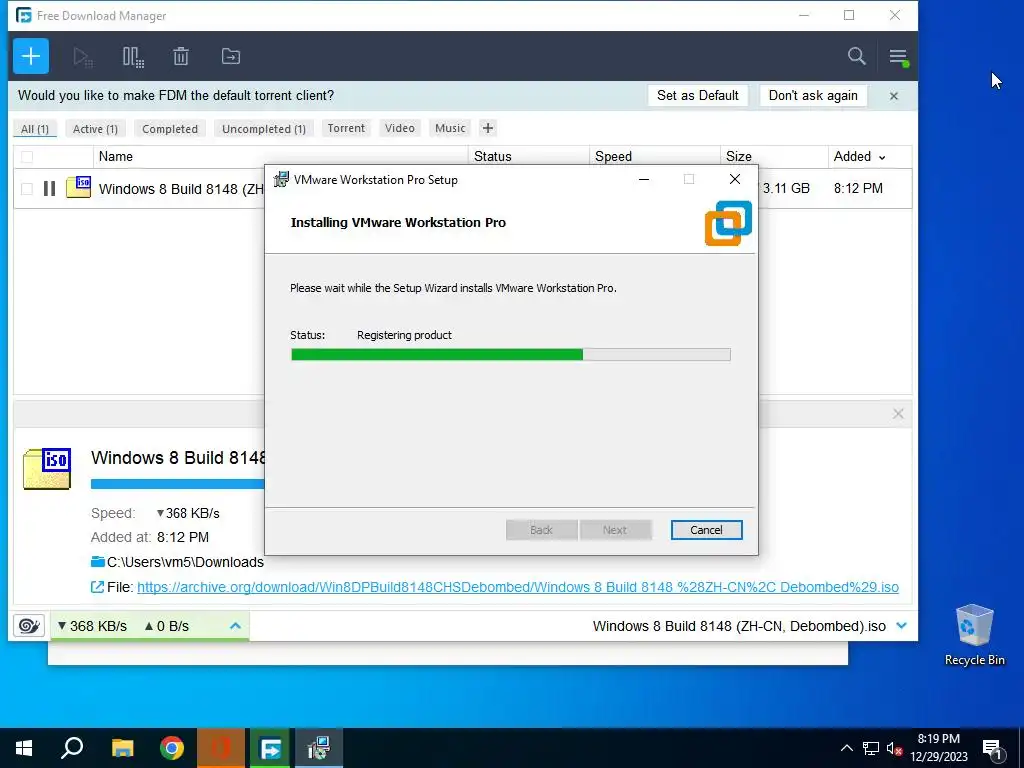Open taskbar search
This screenshot has height=768, width=1024.
tap(72, 748)
